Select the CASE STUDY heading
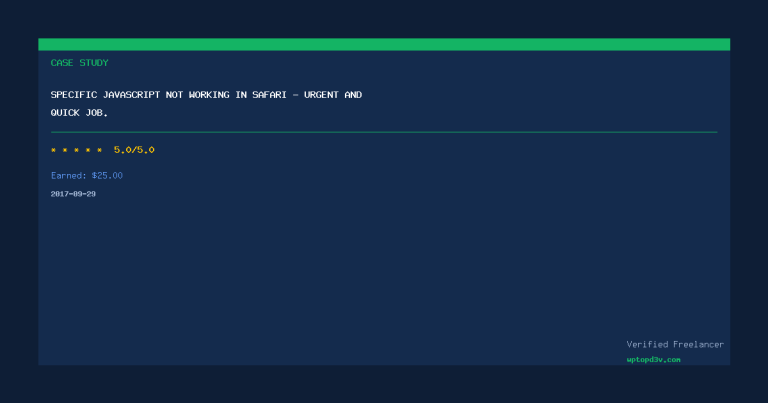This screenshot has height=403, width=768. [x=79, y=63]
